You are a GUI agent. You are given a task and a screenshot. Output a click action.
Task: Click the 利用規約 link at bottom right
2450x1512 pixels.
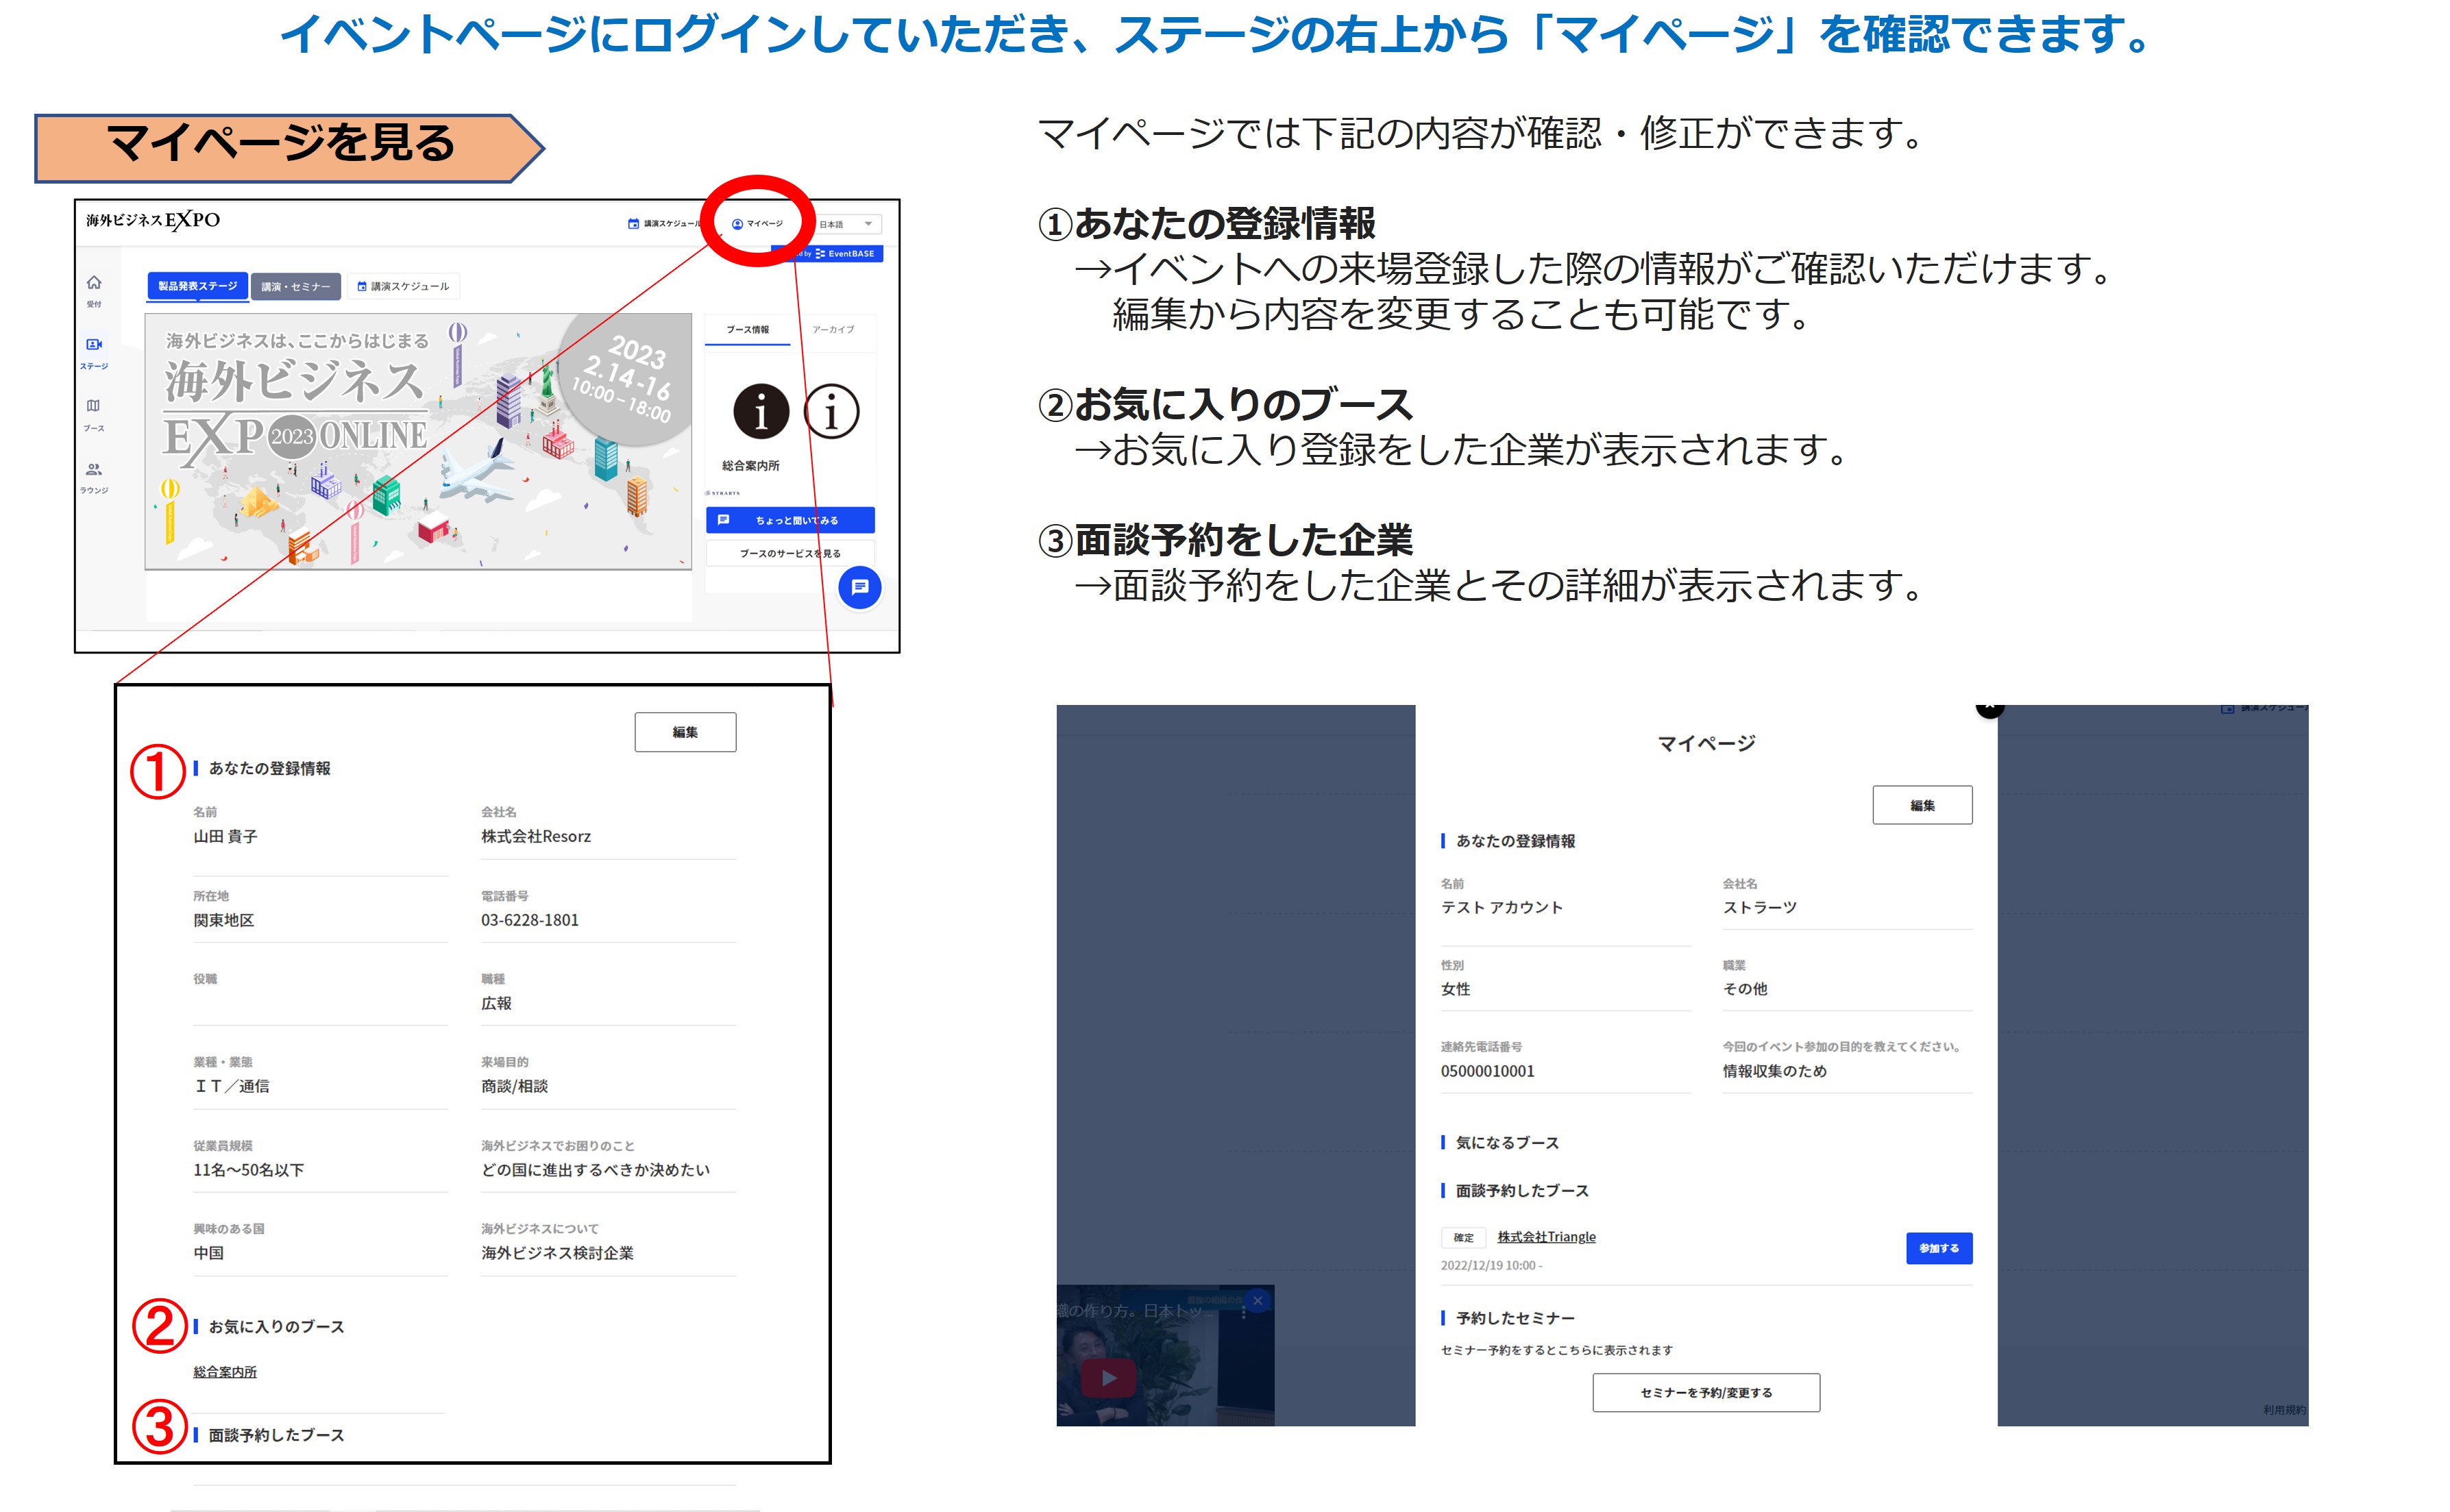tap(2284, 1410)
